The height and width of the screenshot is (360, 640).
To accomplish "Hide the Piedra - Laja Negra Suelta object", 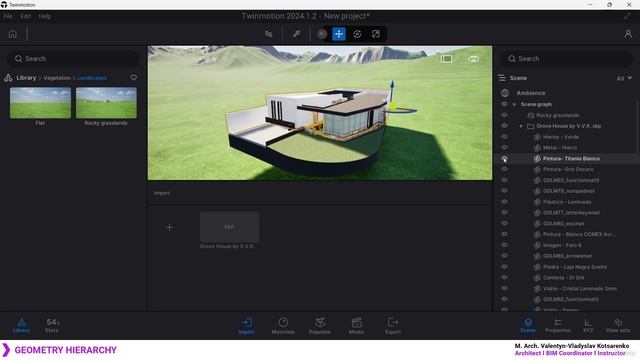I will [504, 267].
